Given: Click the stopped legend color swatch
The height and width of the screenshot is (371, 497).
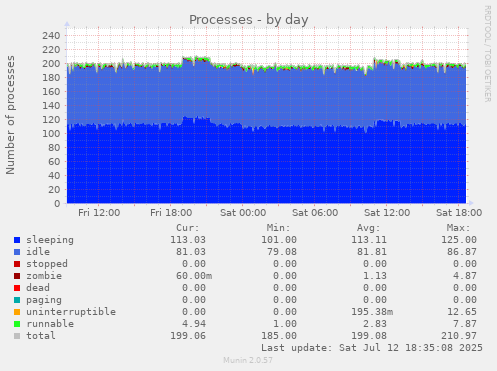Looking at the screenshot, I should coord(17,264).
